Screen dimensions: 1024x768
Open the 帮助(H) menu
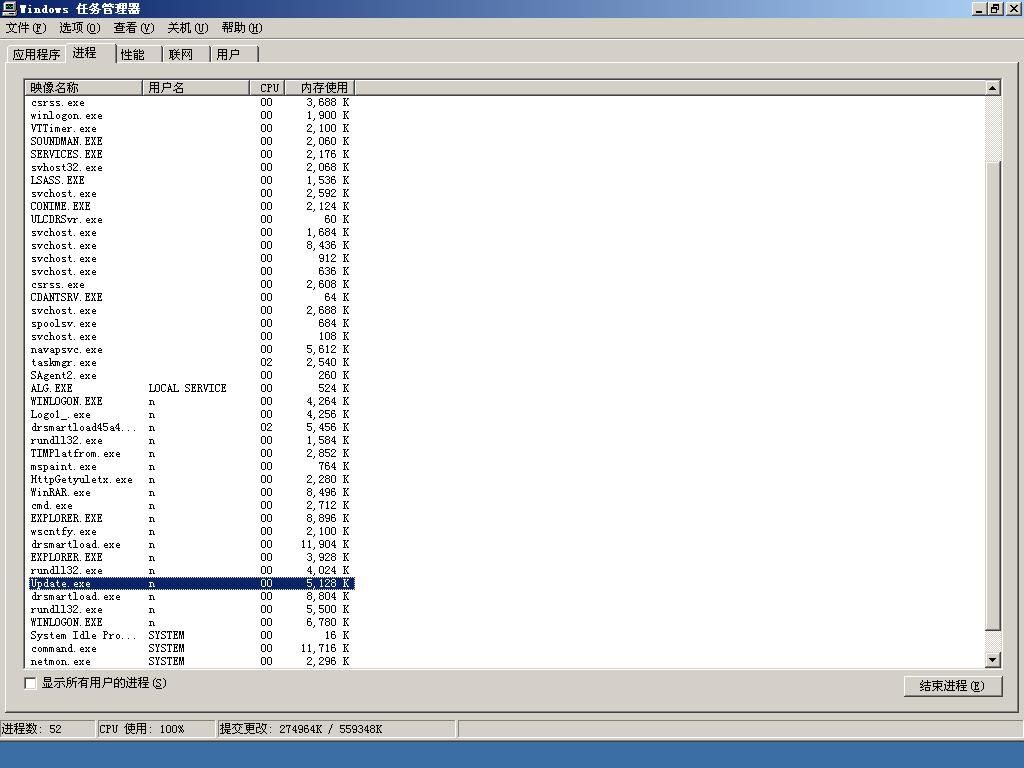(x=242, y=28)
